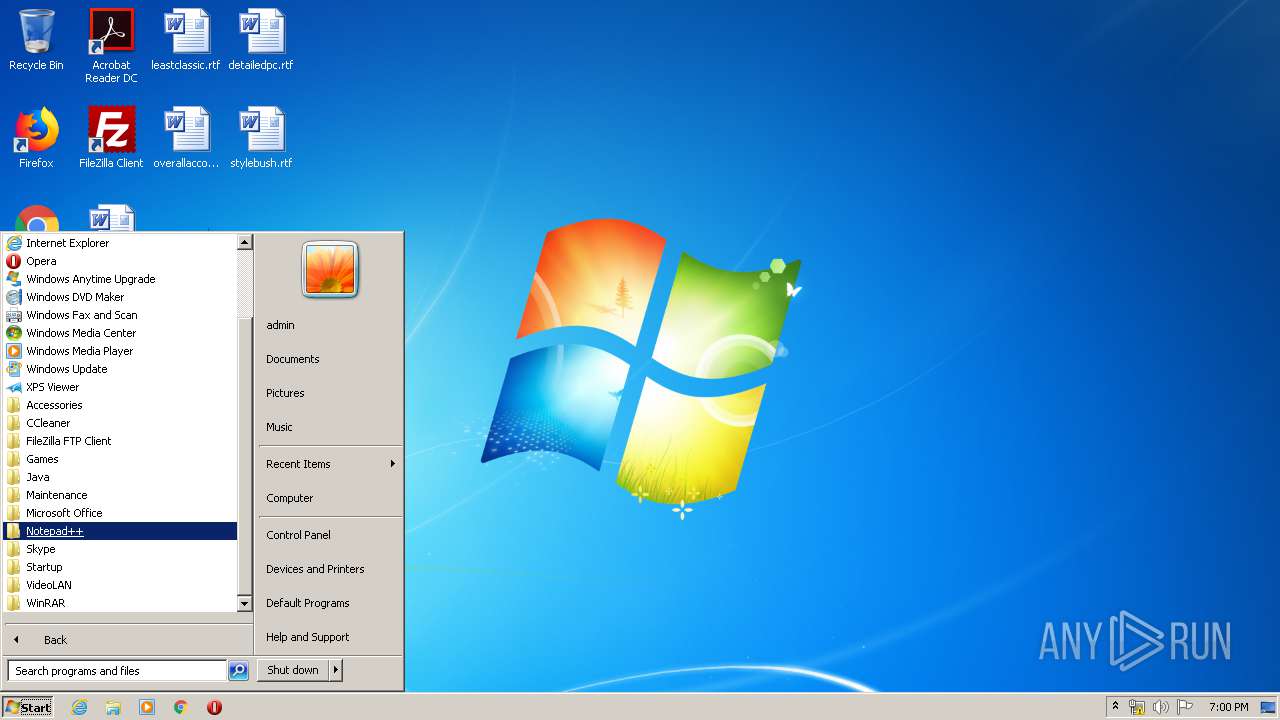The height and width of the screenshot is (720, 1280).
Task: Open Opera from the taskbar
Action: (214, 707)
